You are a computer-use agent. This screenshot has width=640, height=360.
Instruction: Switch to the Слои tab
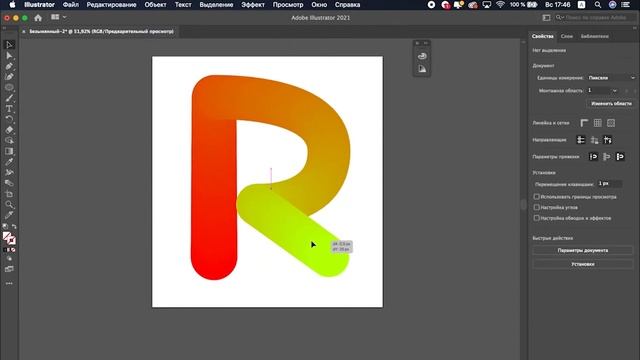pyautogui.click(x=567, y=36)
